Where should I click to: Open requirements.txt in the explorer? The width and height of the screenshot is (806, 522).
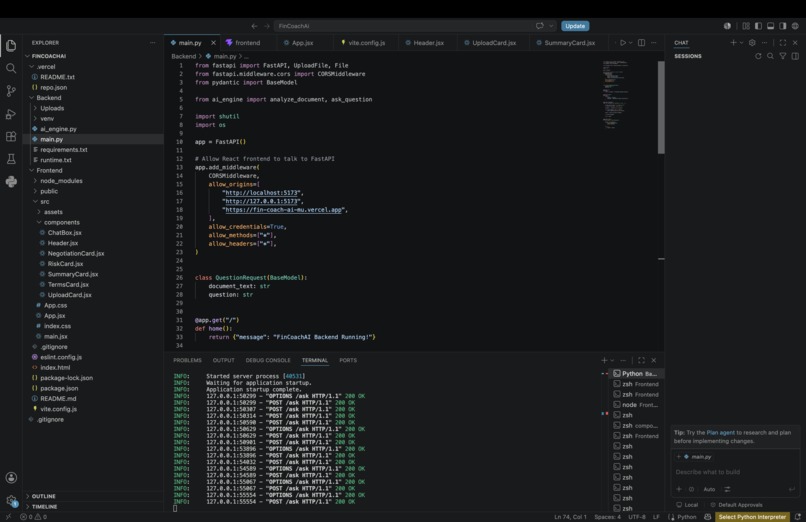tap(64, 150)
